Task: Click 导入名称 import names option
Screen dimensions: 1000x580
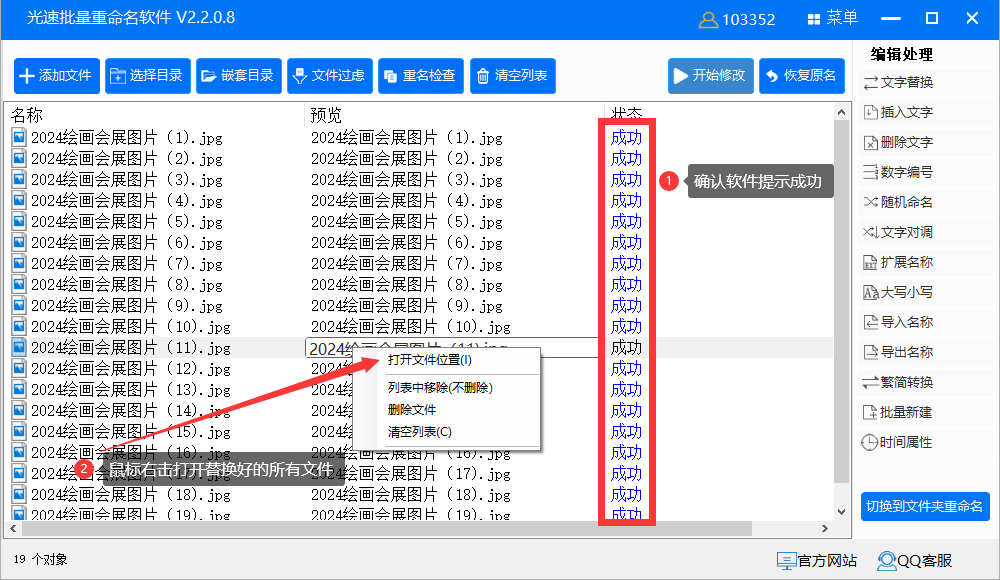Action: click(x=899, y=322)
